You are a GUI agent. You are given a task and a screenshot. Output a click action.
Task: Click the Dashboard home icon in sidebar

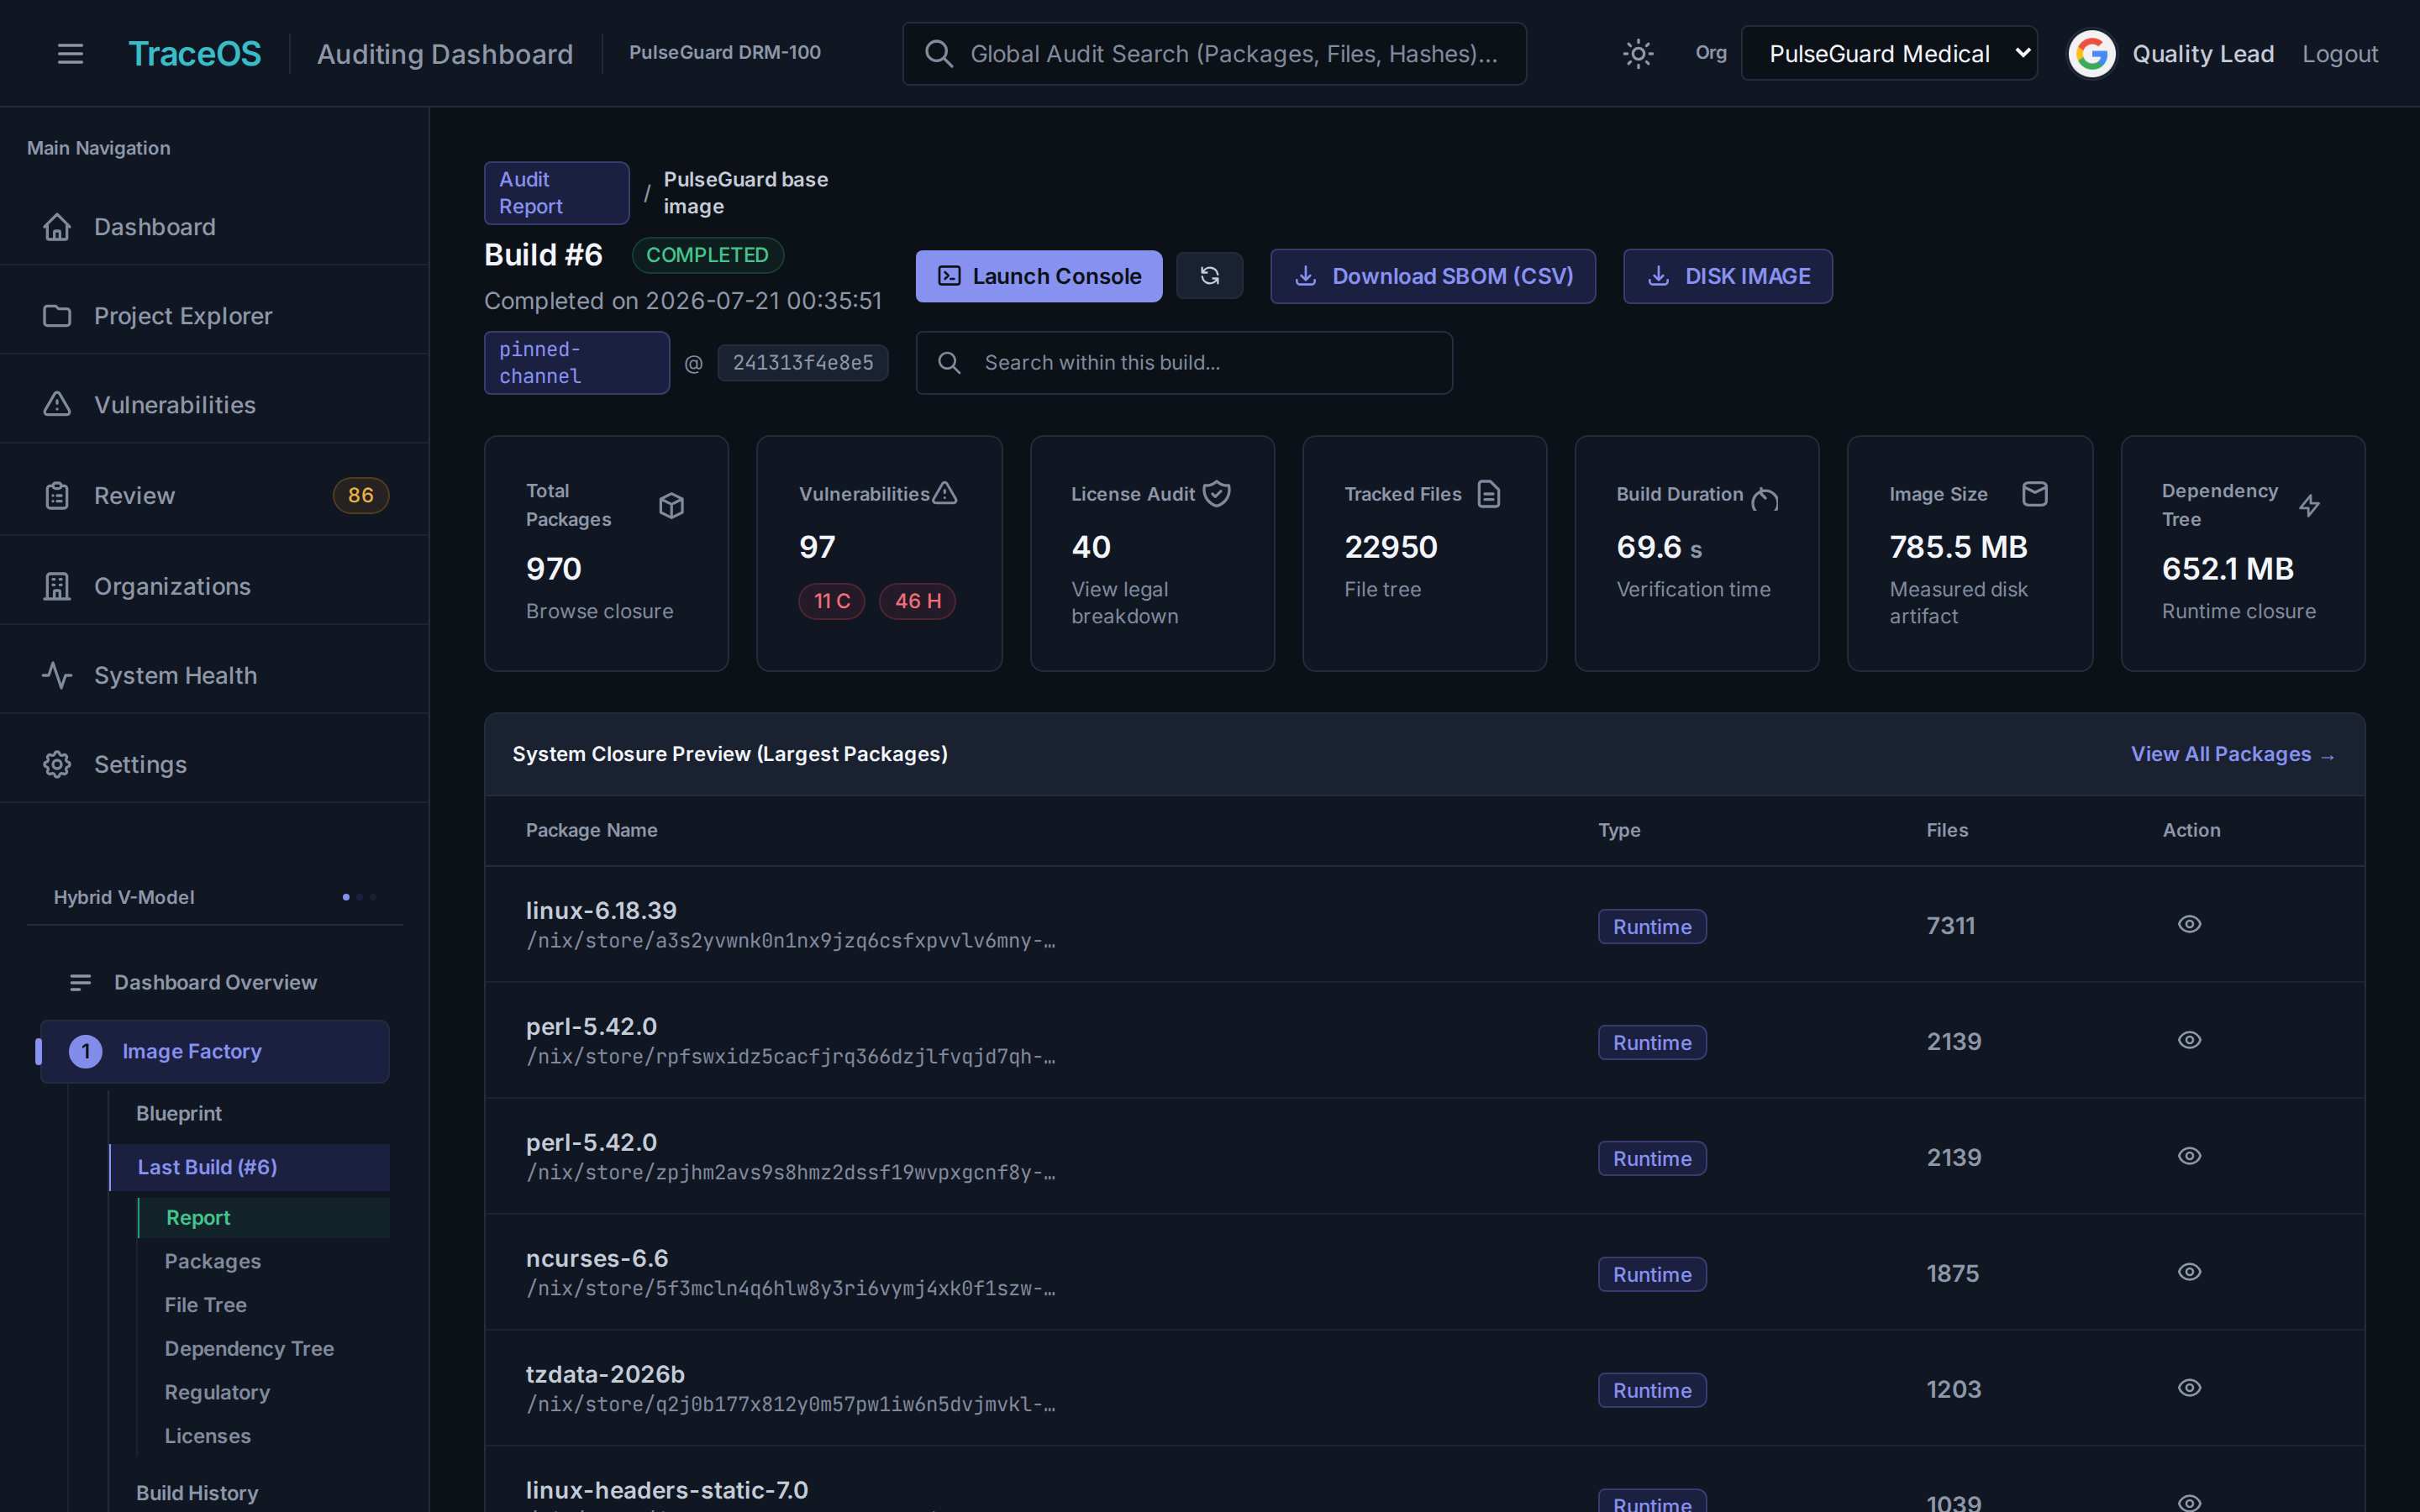point(57,227)
